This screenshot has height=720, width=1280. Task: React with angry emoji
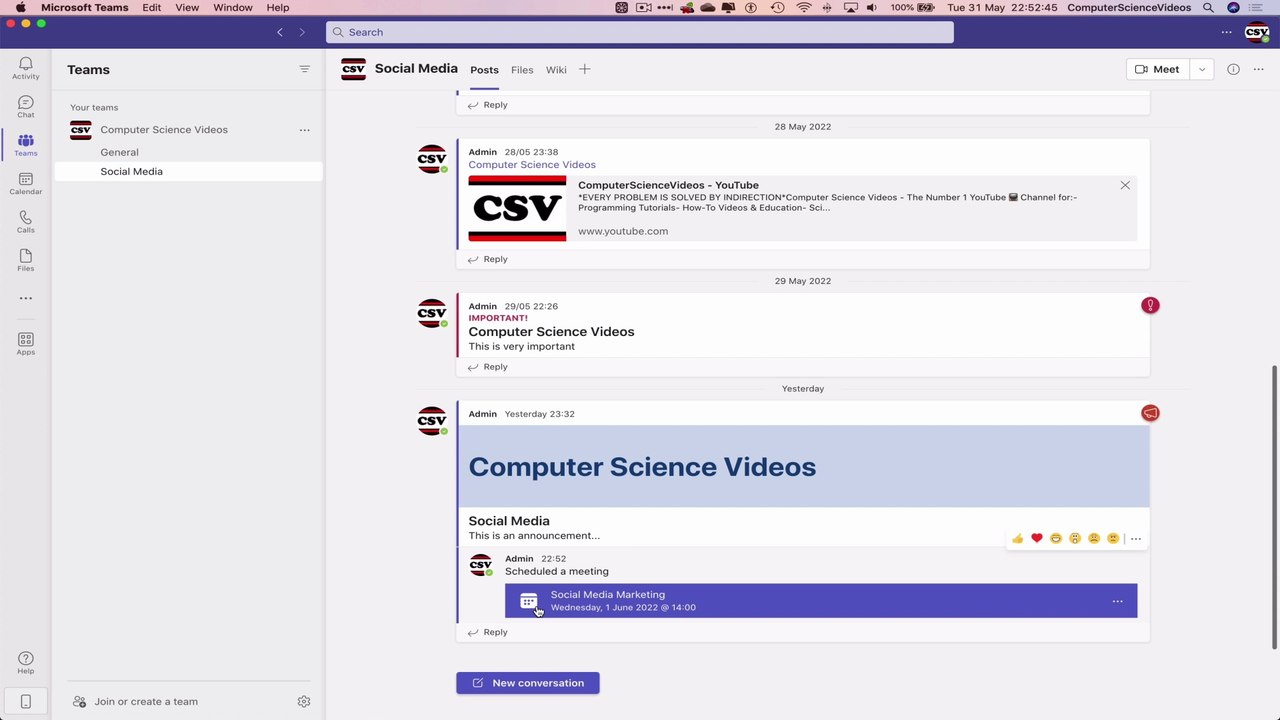pos(1113,539)
